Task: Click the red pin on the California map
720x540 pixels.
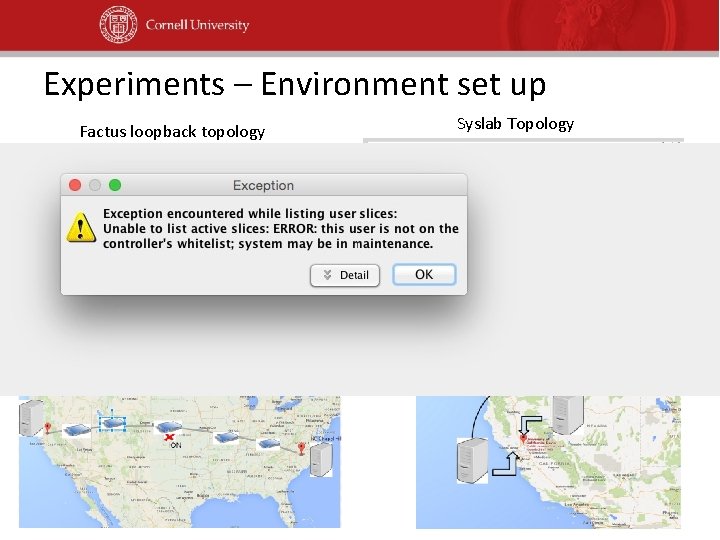Action: pyautogui.click(x=523, y=439)
